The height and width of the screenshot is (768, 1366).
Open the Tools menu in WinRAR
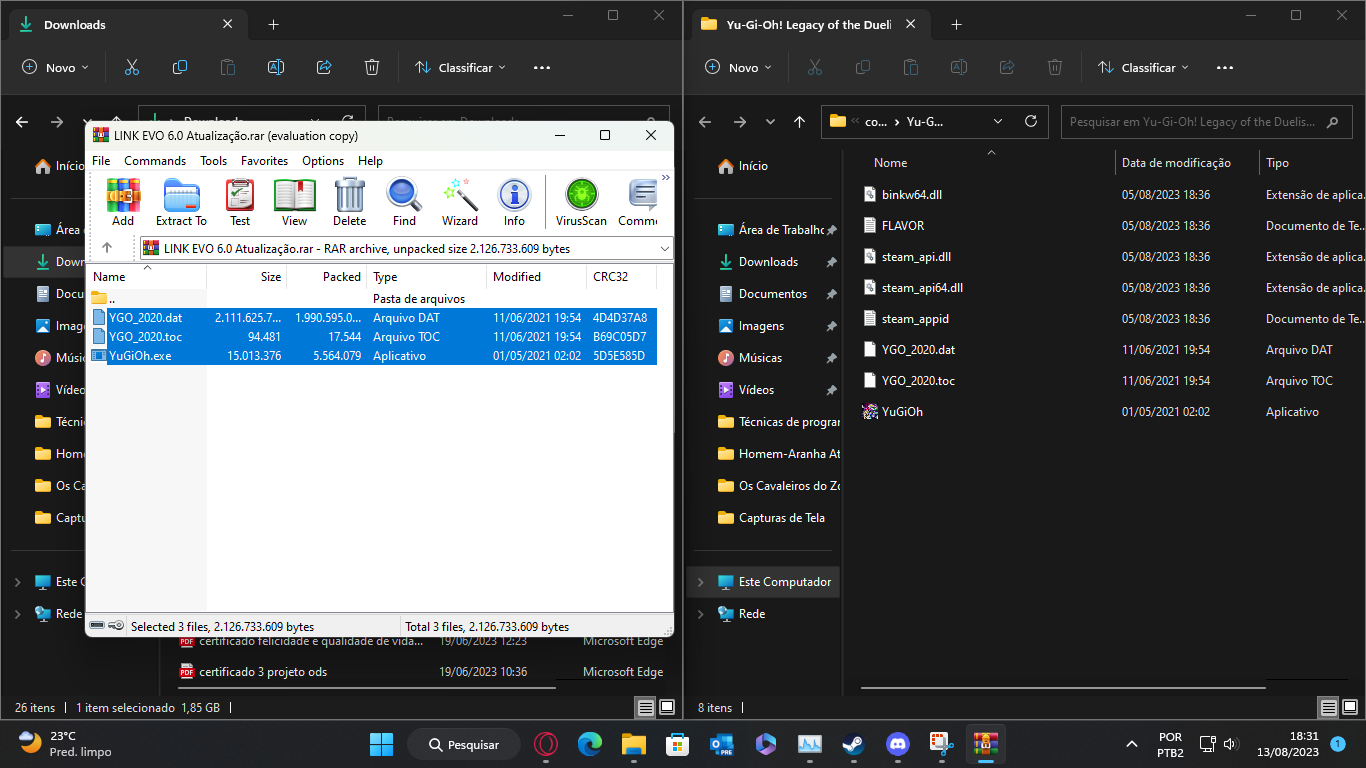(x=213, y=161)
